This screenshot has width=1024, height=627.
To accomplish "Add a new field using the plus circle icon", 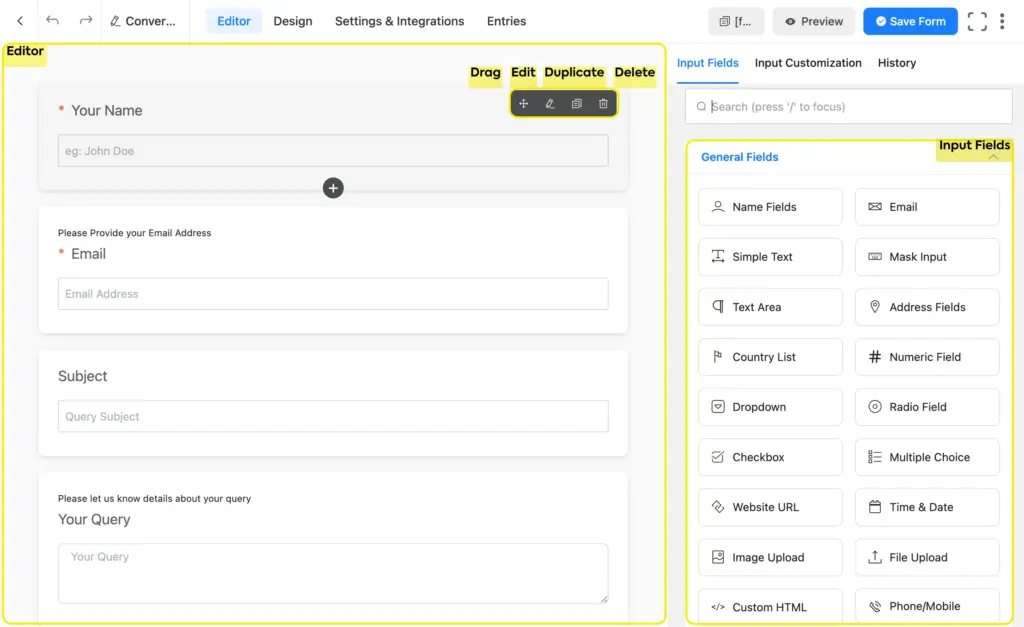I will click(x=333, y=188).
